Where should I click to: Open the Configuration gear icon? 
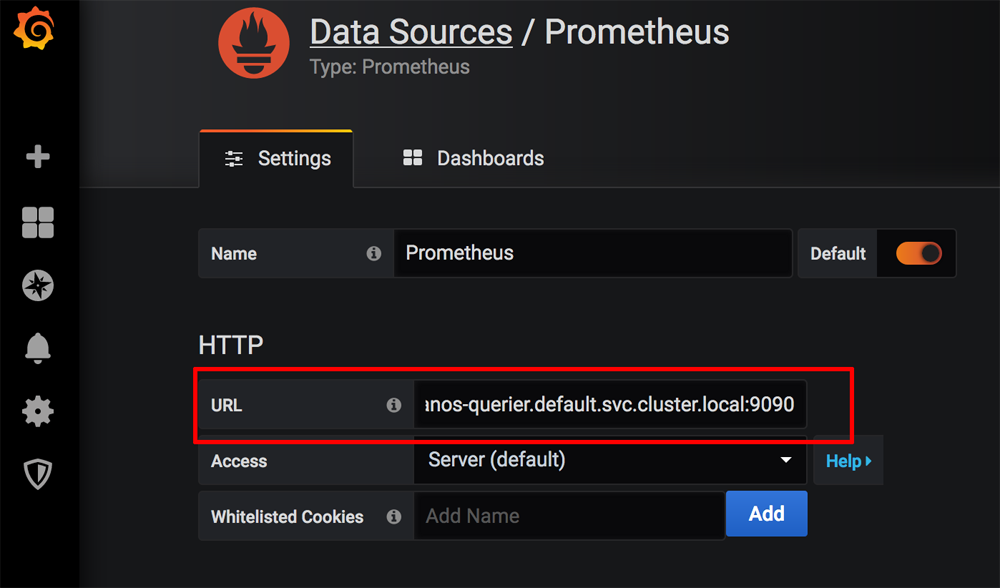tap(38, 411)
